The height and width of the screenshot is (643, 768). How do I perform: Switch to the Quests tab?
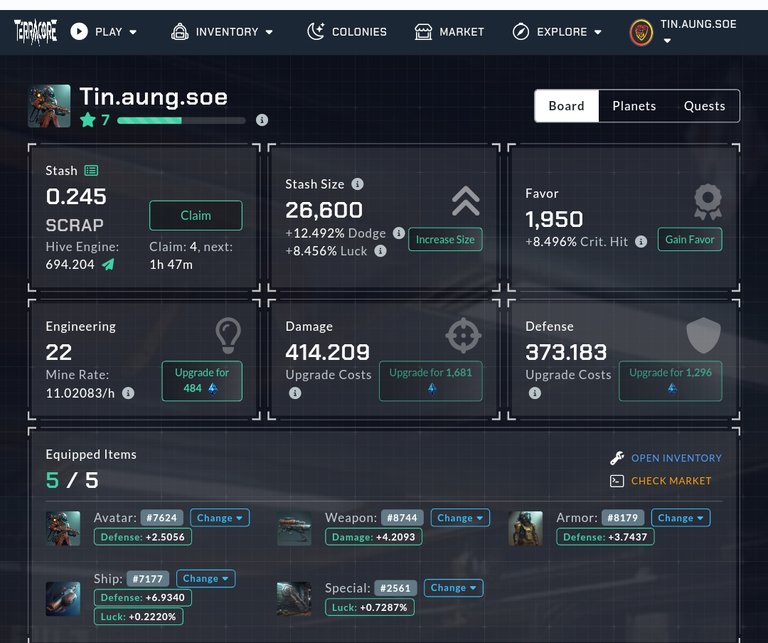704,106
